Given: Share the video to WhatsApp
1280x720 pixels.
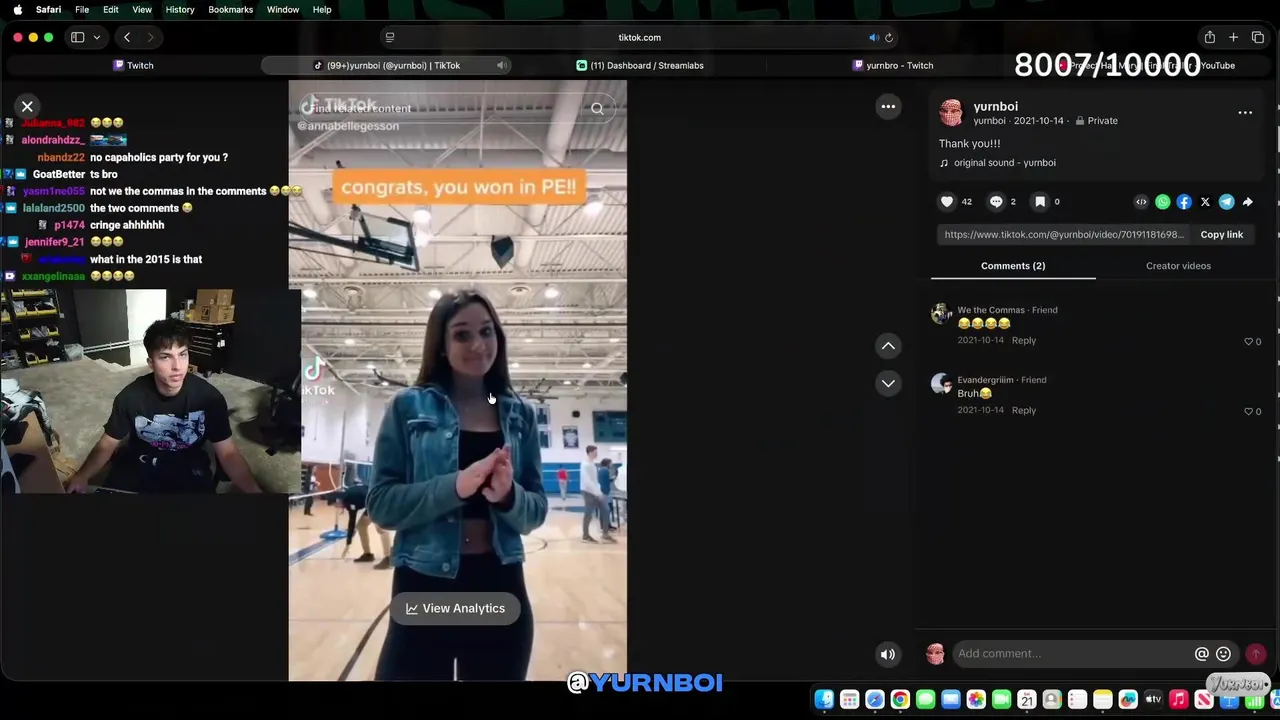Looking at the screenshot, I should (x=1163, y=202).
